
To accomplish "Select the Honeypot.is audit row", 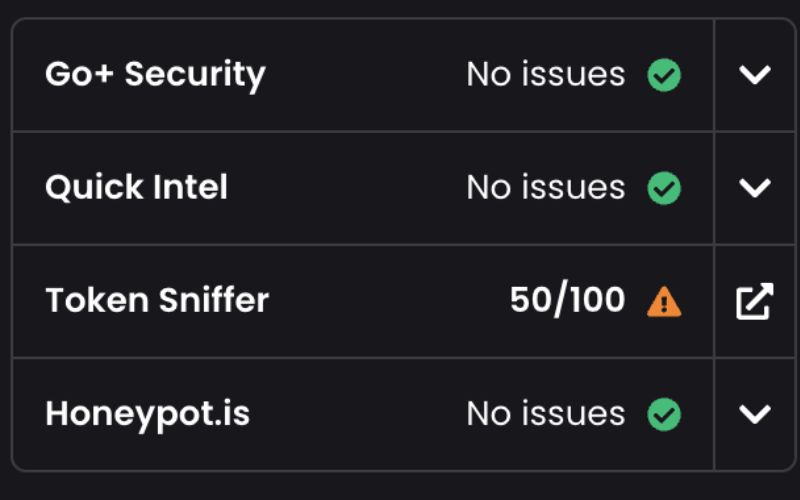I will 363,414.
